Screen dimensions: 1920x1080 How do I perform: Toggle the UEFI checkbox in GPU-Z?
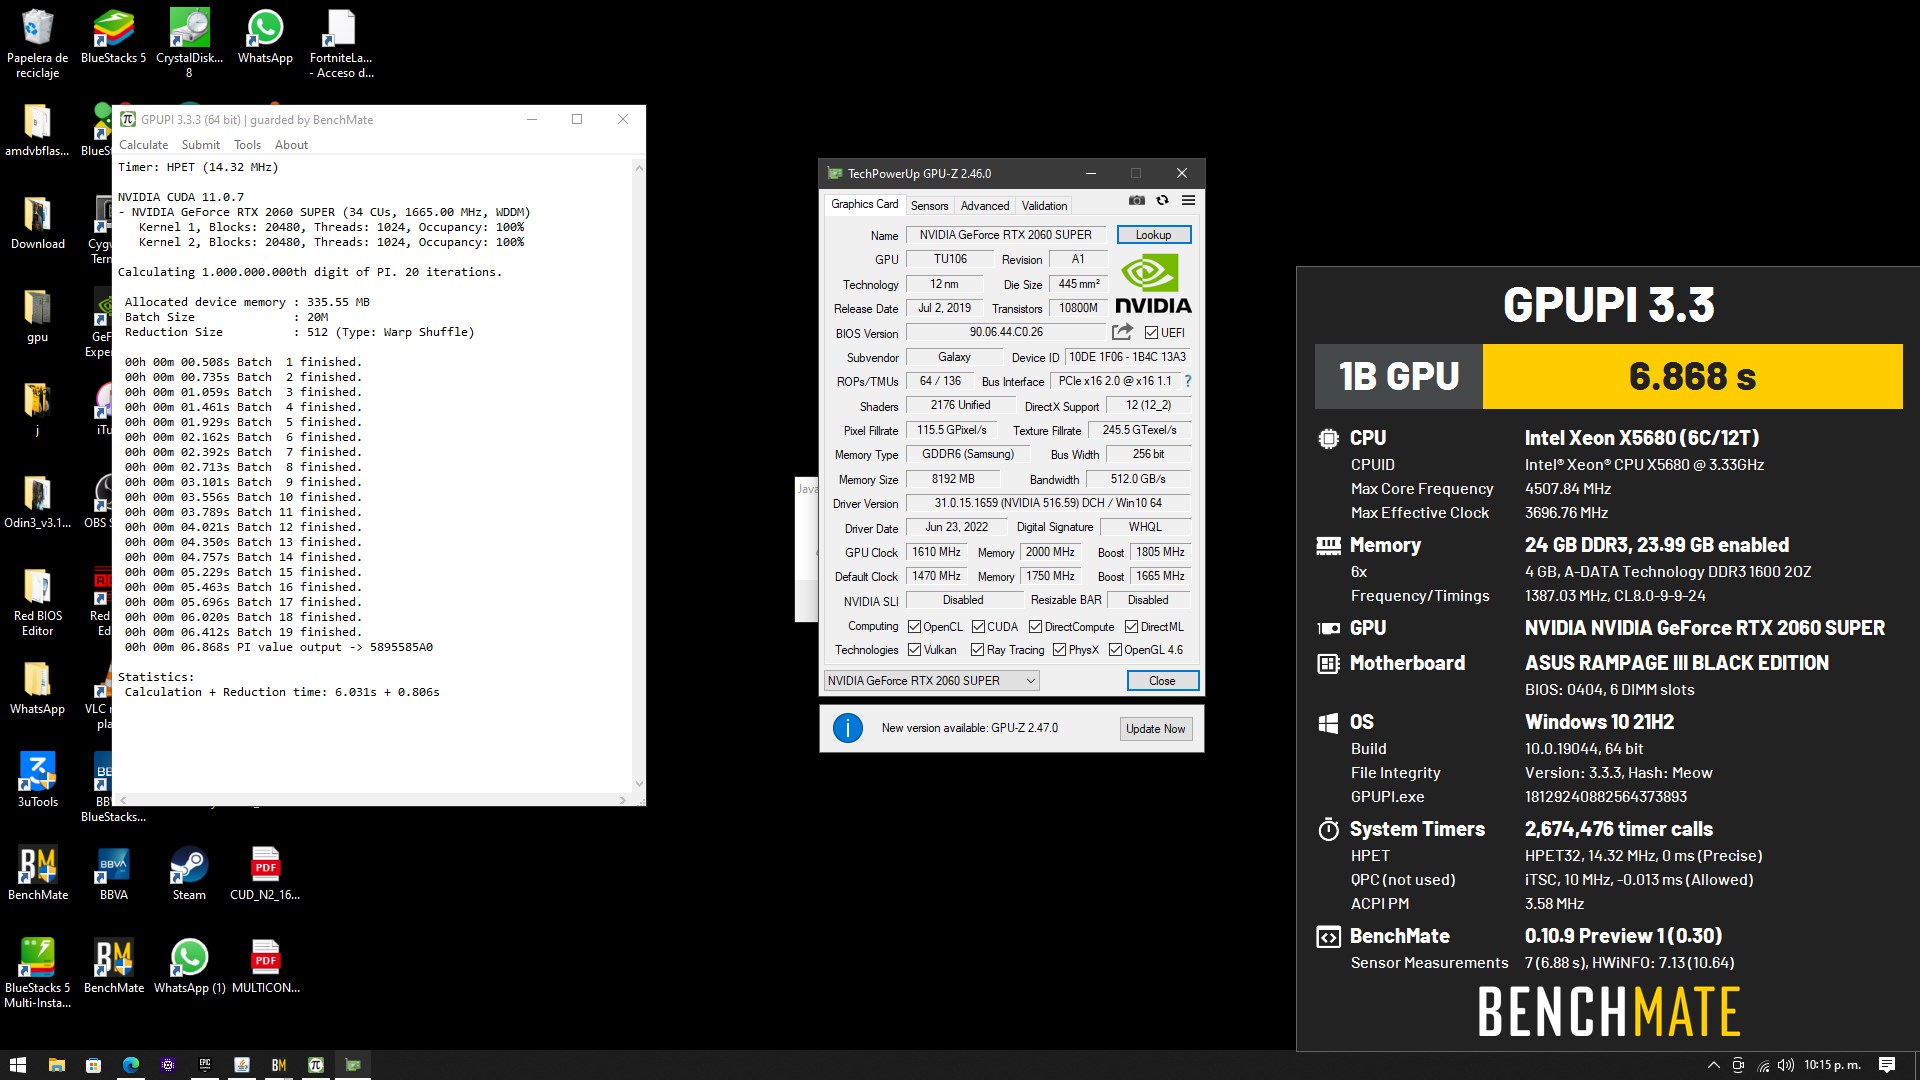tap(1151, 333)
